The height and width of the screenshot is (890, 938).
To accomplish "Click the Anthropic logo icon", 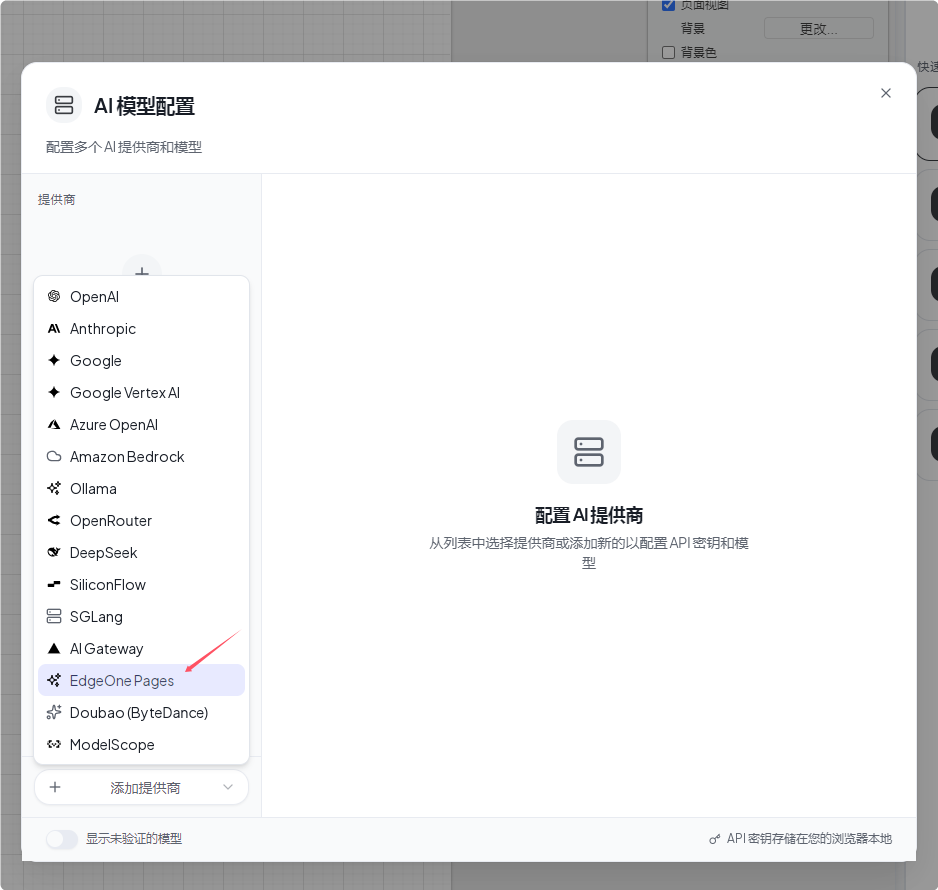I will pyautogui.click(x=54, y=328).
